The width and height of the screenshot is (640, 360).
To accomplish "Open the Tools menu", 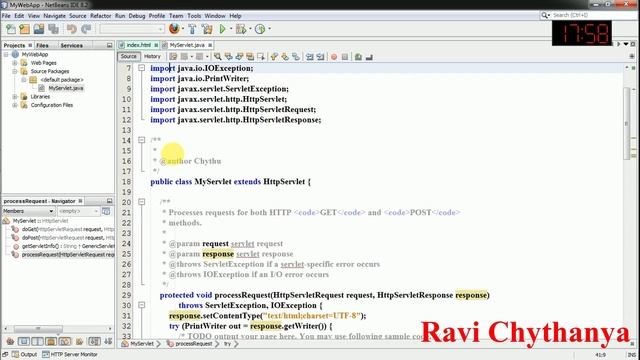I will pos(194,16).
